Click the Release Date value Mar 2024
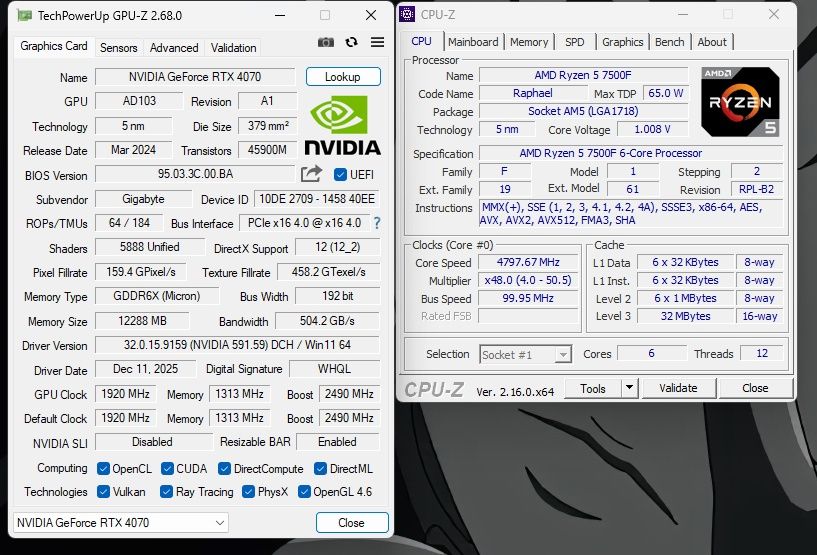Screen dimensions: 817x555 click(x=133, y=150)
